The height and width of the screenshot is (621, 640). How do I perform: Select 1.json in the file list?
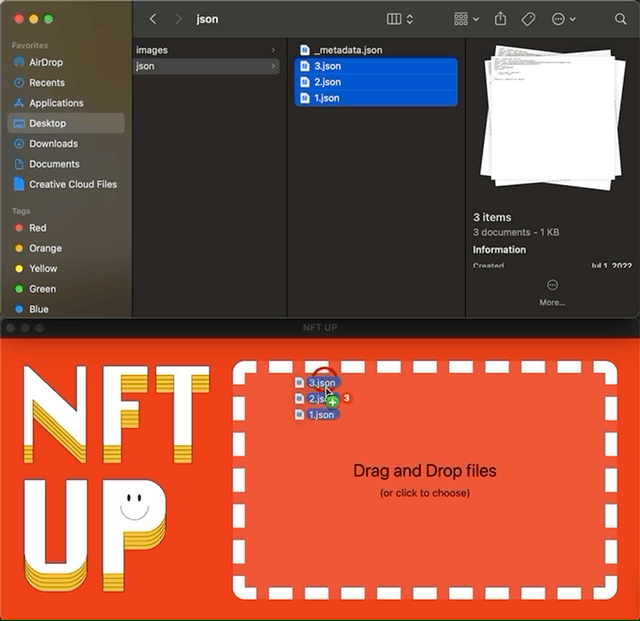376,98
